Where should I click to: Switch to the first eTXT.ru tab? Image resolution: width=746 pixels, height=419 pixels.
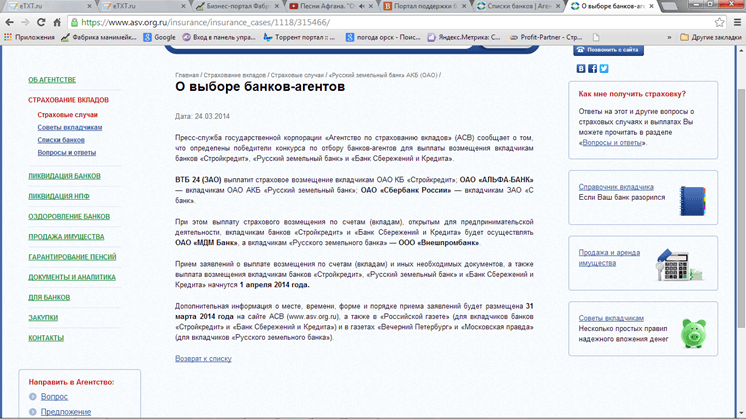pyautogui.click(x=48, y=6)
